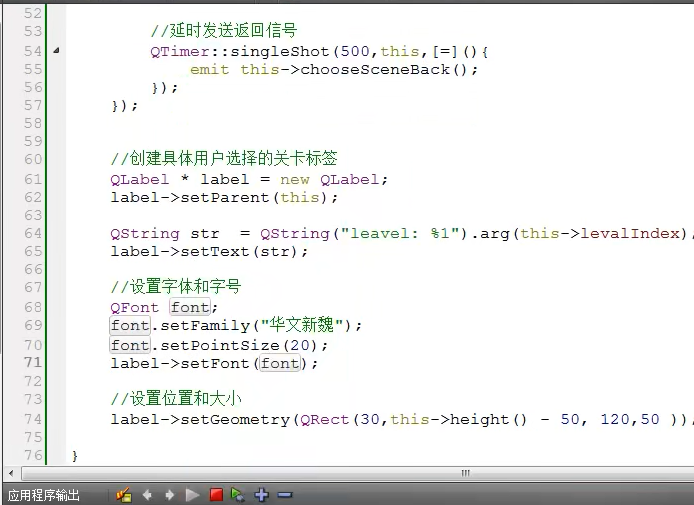This screenshot has height=505, width=694.
Task: Click first QLabel type on line 61
Action: [140, 179]
